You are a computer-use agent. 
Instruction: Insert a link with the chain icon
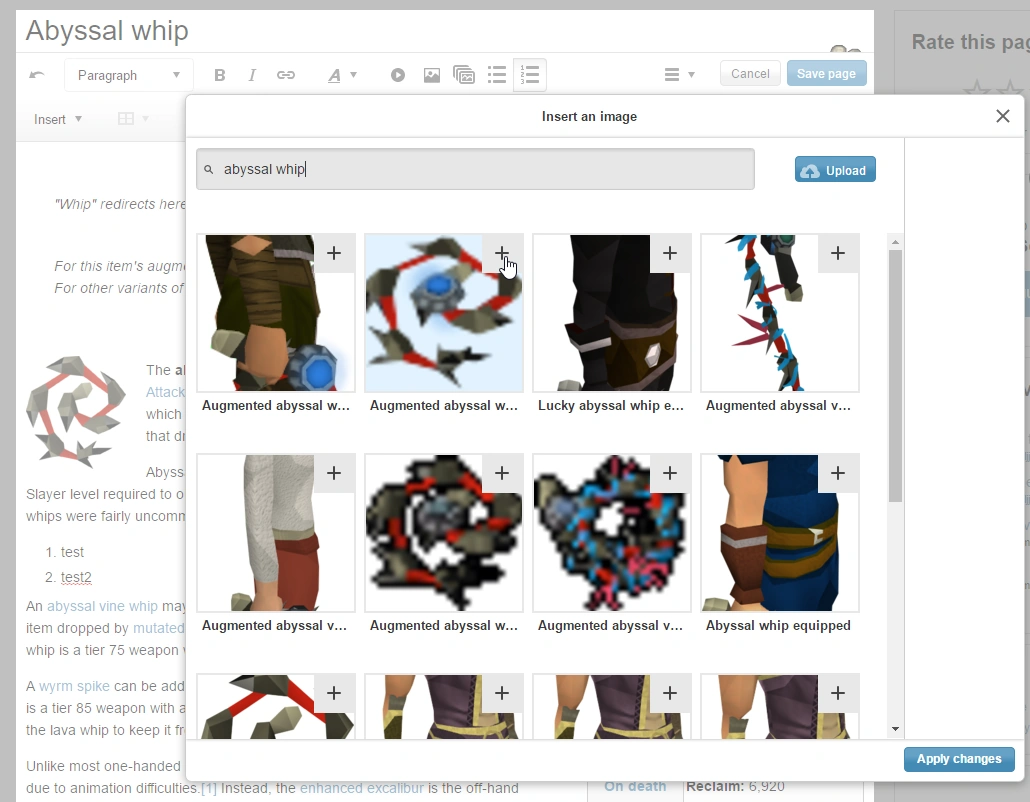tap(285, 75)
